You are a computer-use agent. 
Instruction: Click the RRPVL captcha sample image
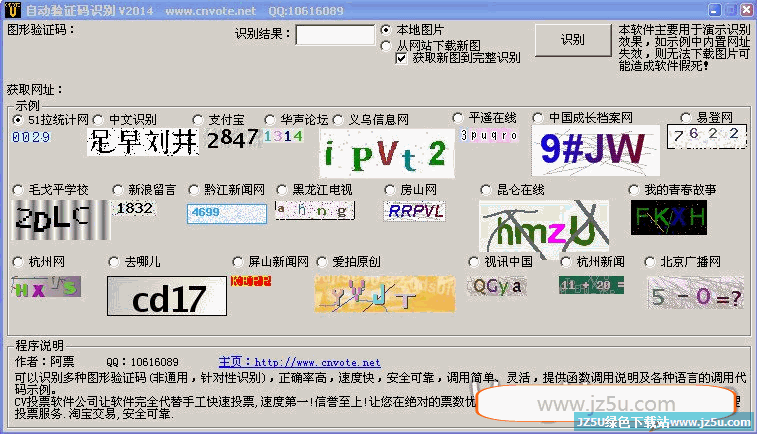click(x=415, y=211)
